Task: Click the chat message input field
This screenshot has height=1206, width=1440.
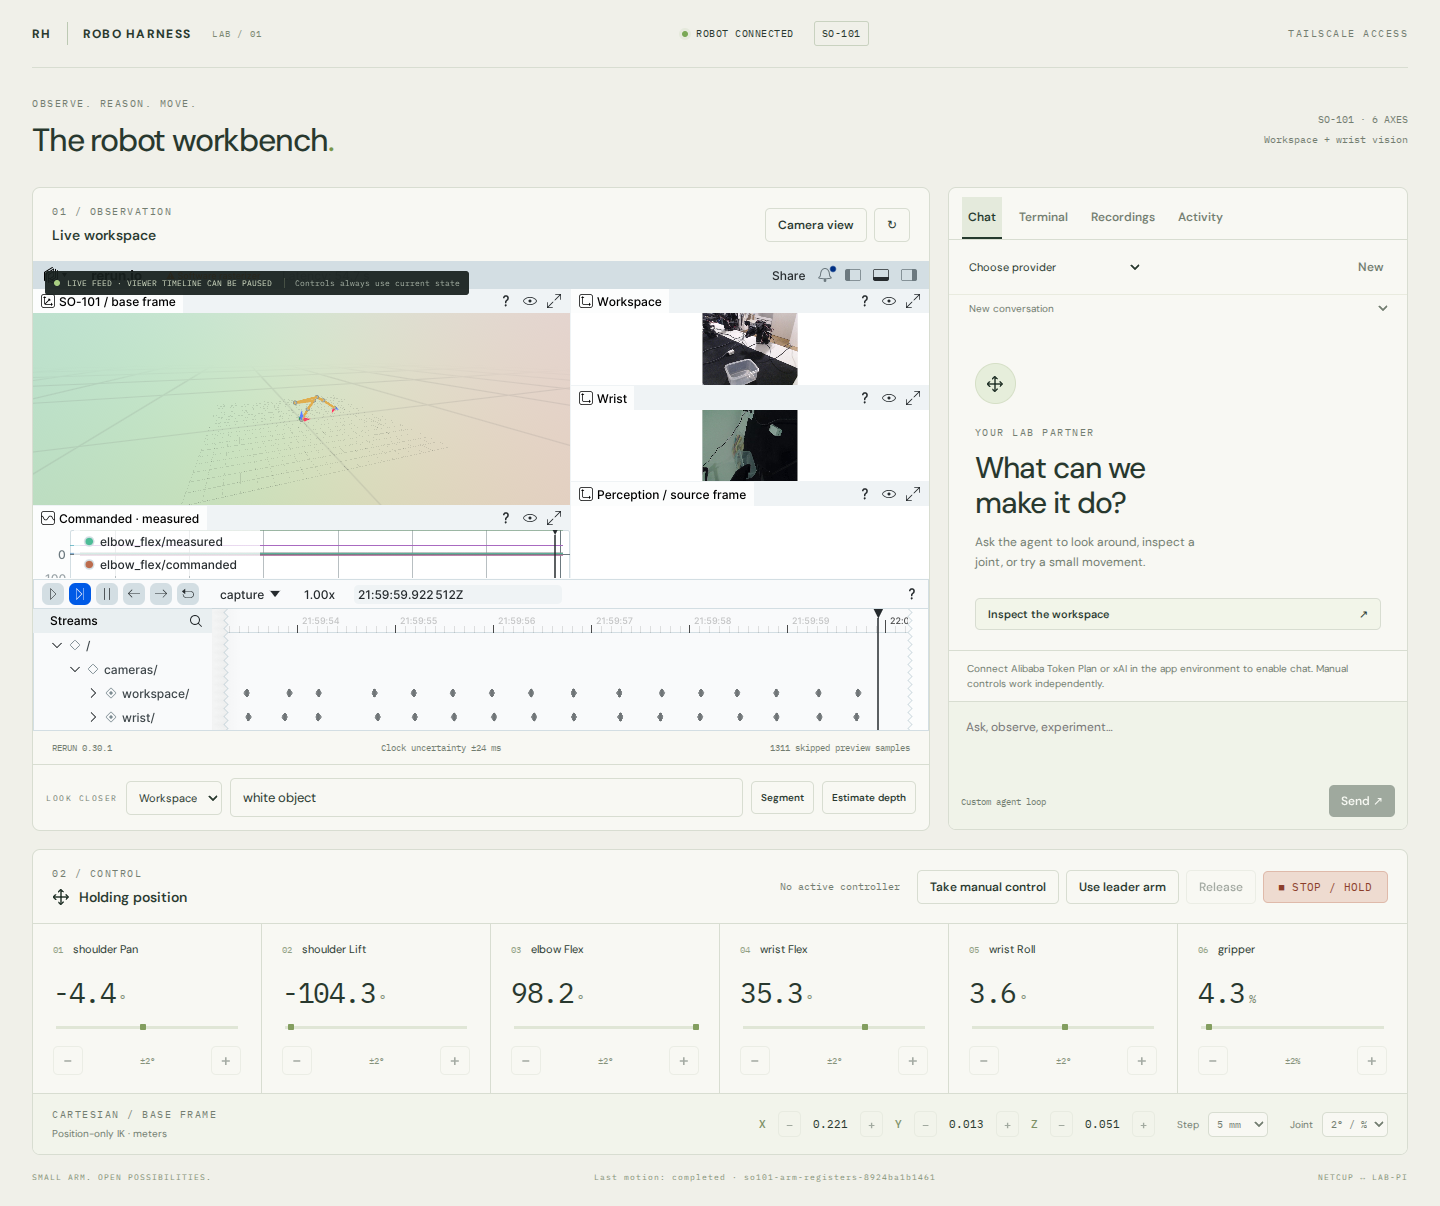Action: pyautogui.click(x=1178, y=743)
